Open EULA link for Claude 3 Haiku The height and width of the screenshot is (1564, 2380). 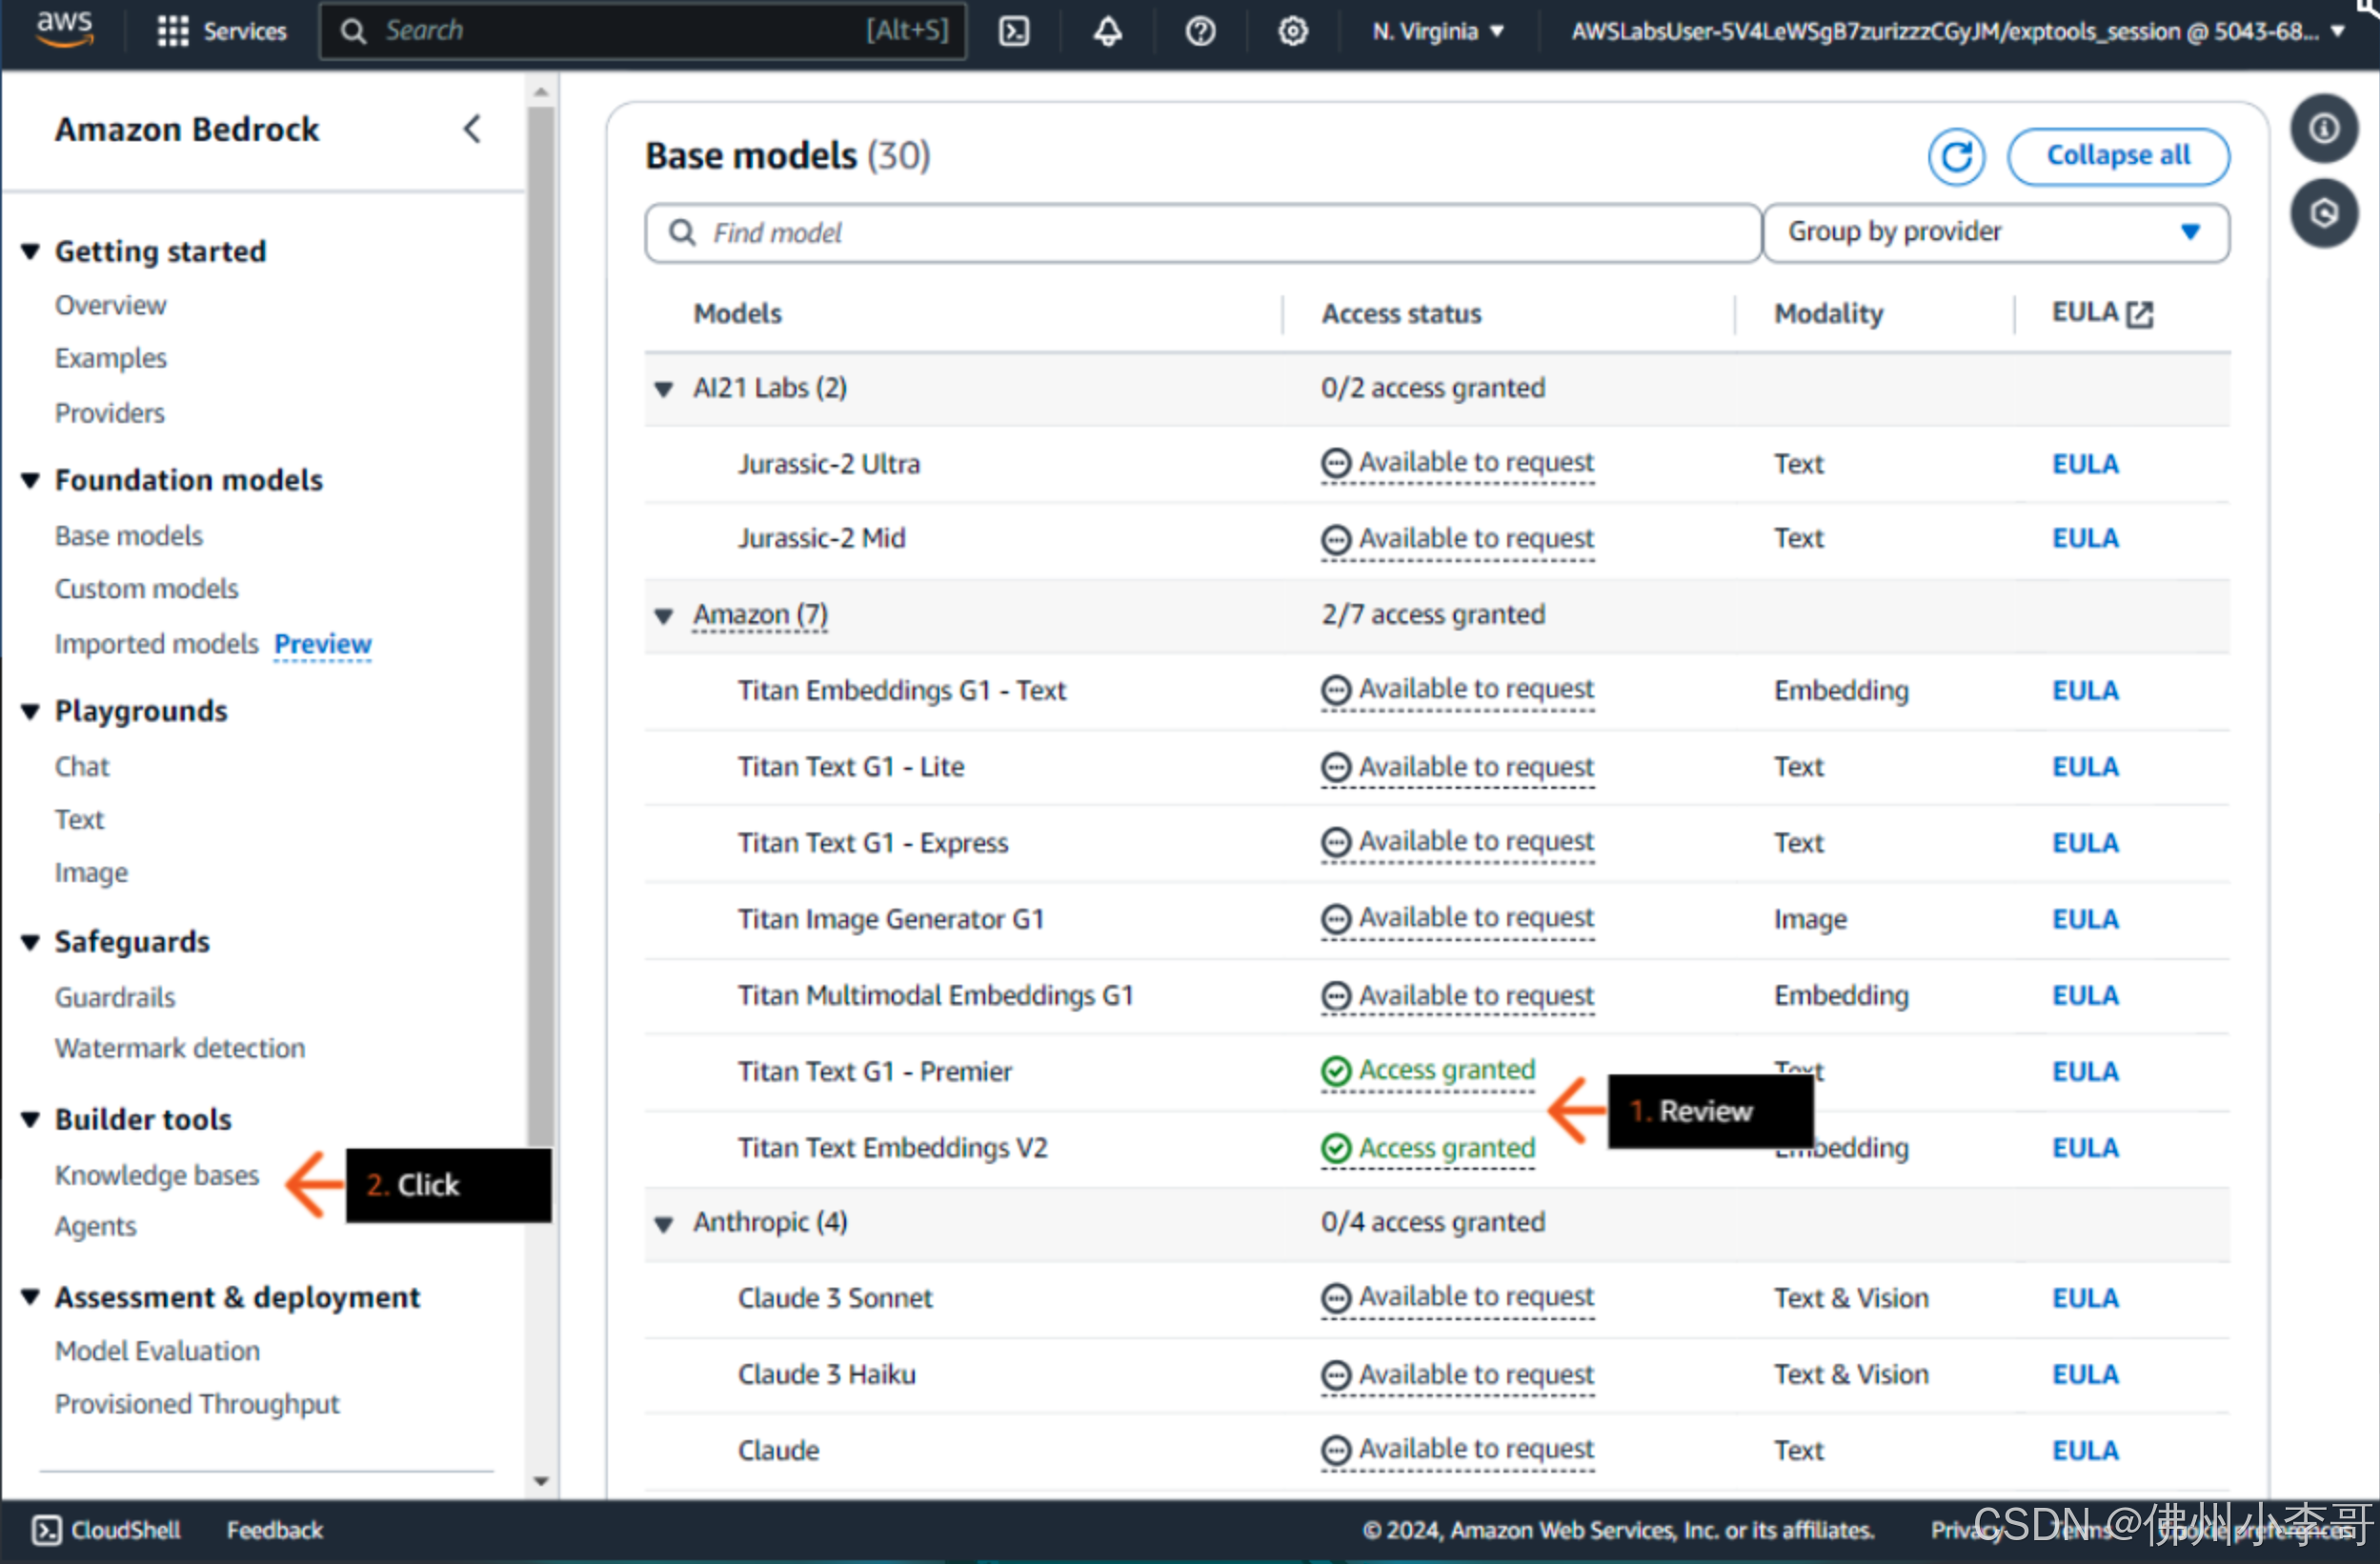(x=2085, y=1375)
